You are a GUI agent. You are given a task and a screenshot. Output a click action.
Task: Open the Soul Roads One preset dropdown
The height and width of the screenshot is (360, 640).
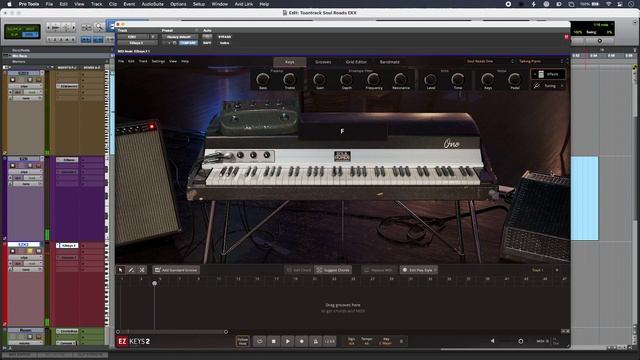click(489, 61)
